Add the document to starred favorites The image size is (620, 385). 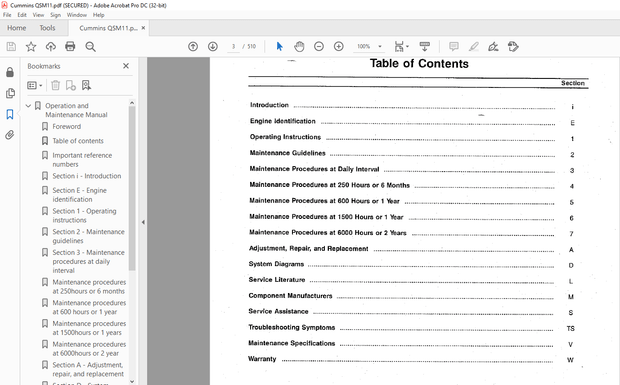click(x=31, y=47)
